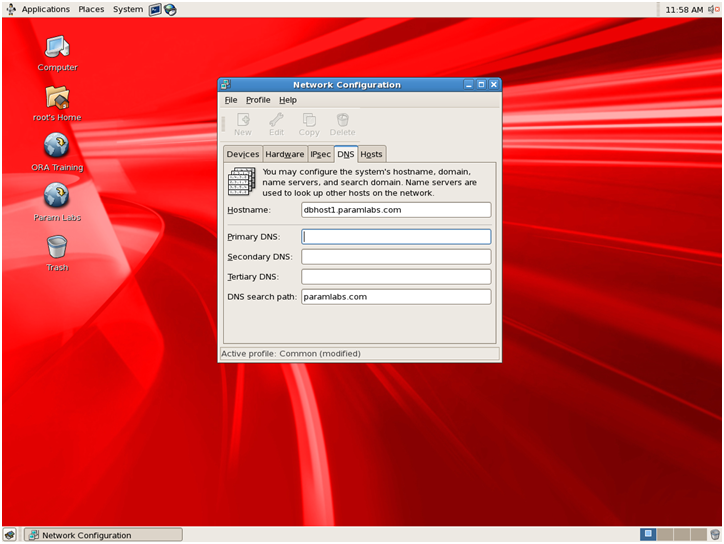
Task: Click the Active profile status bar text
Action: pyautogui.click(x=291, y=354)
